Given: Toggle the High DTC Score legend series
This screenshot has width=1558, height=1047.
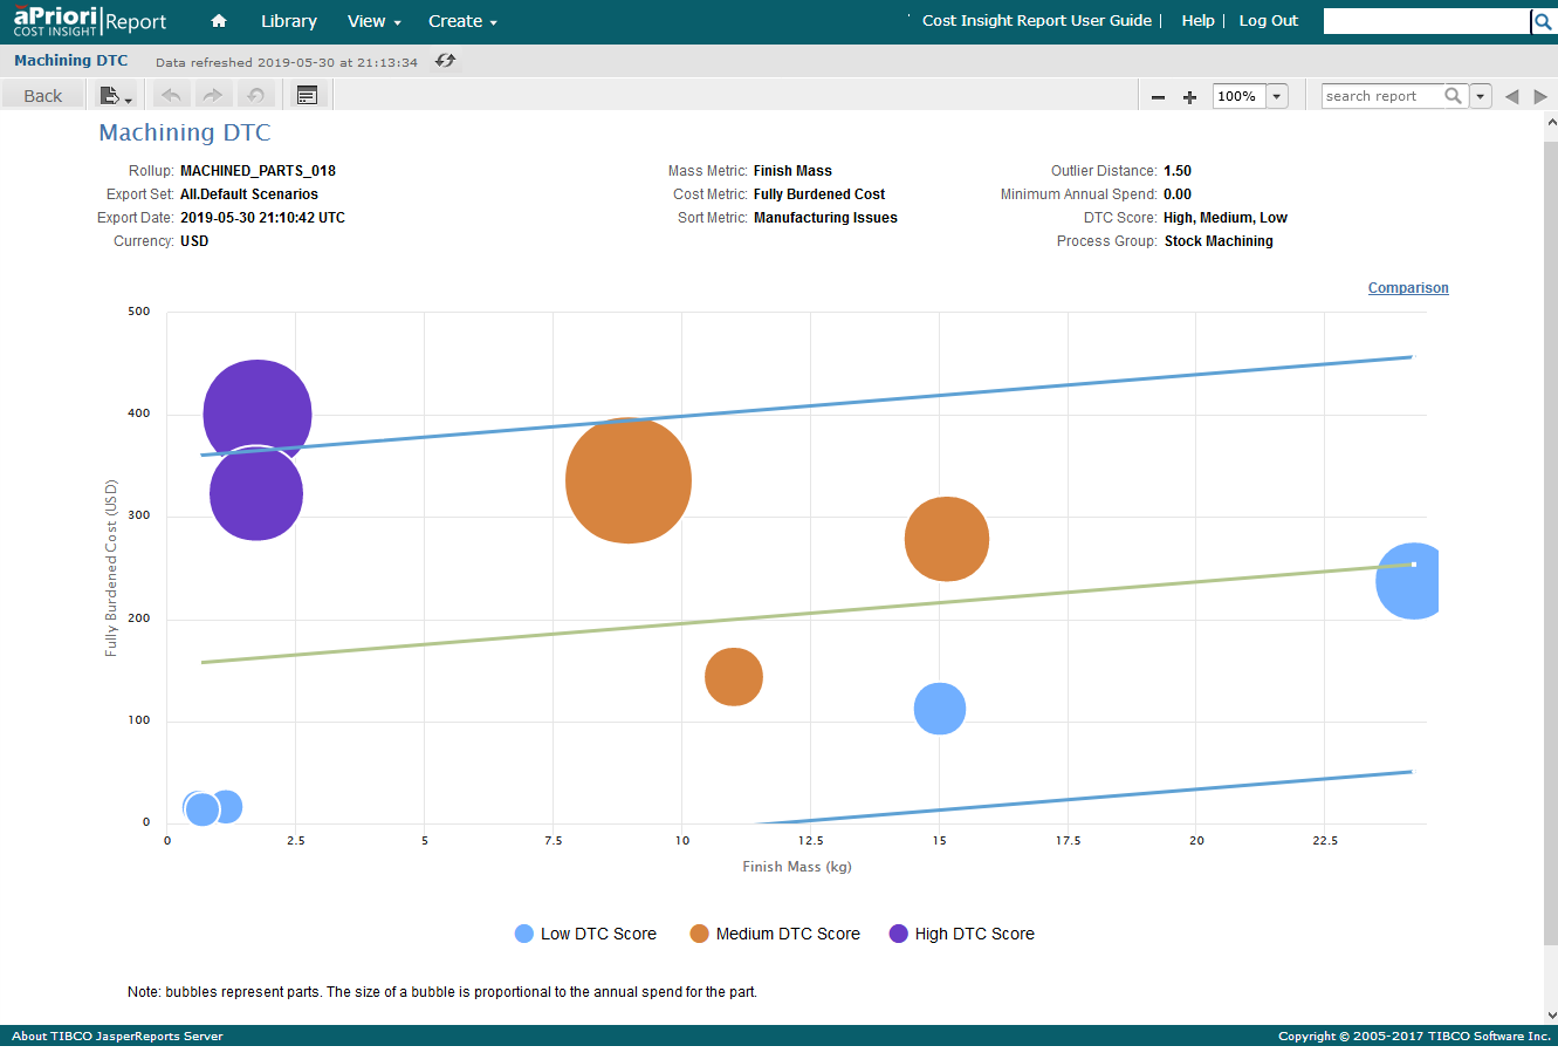Looking at the screenshot, I should click(x=962, y=934).
